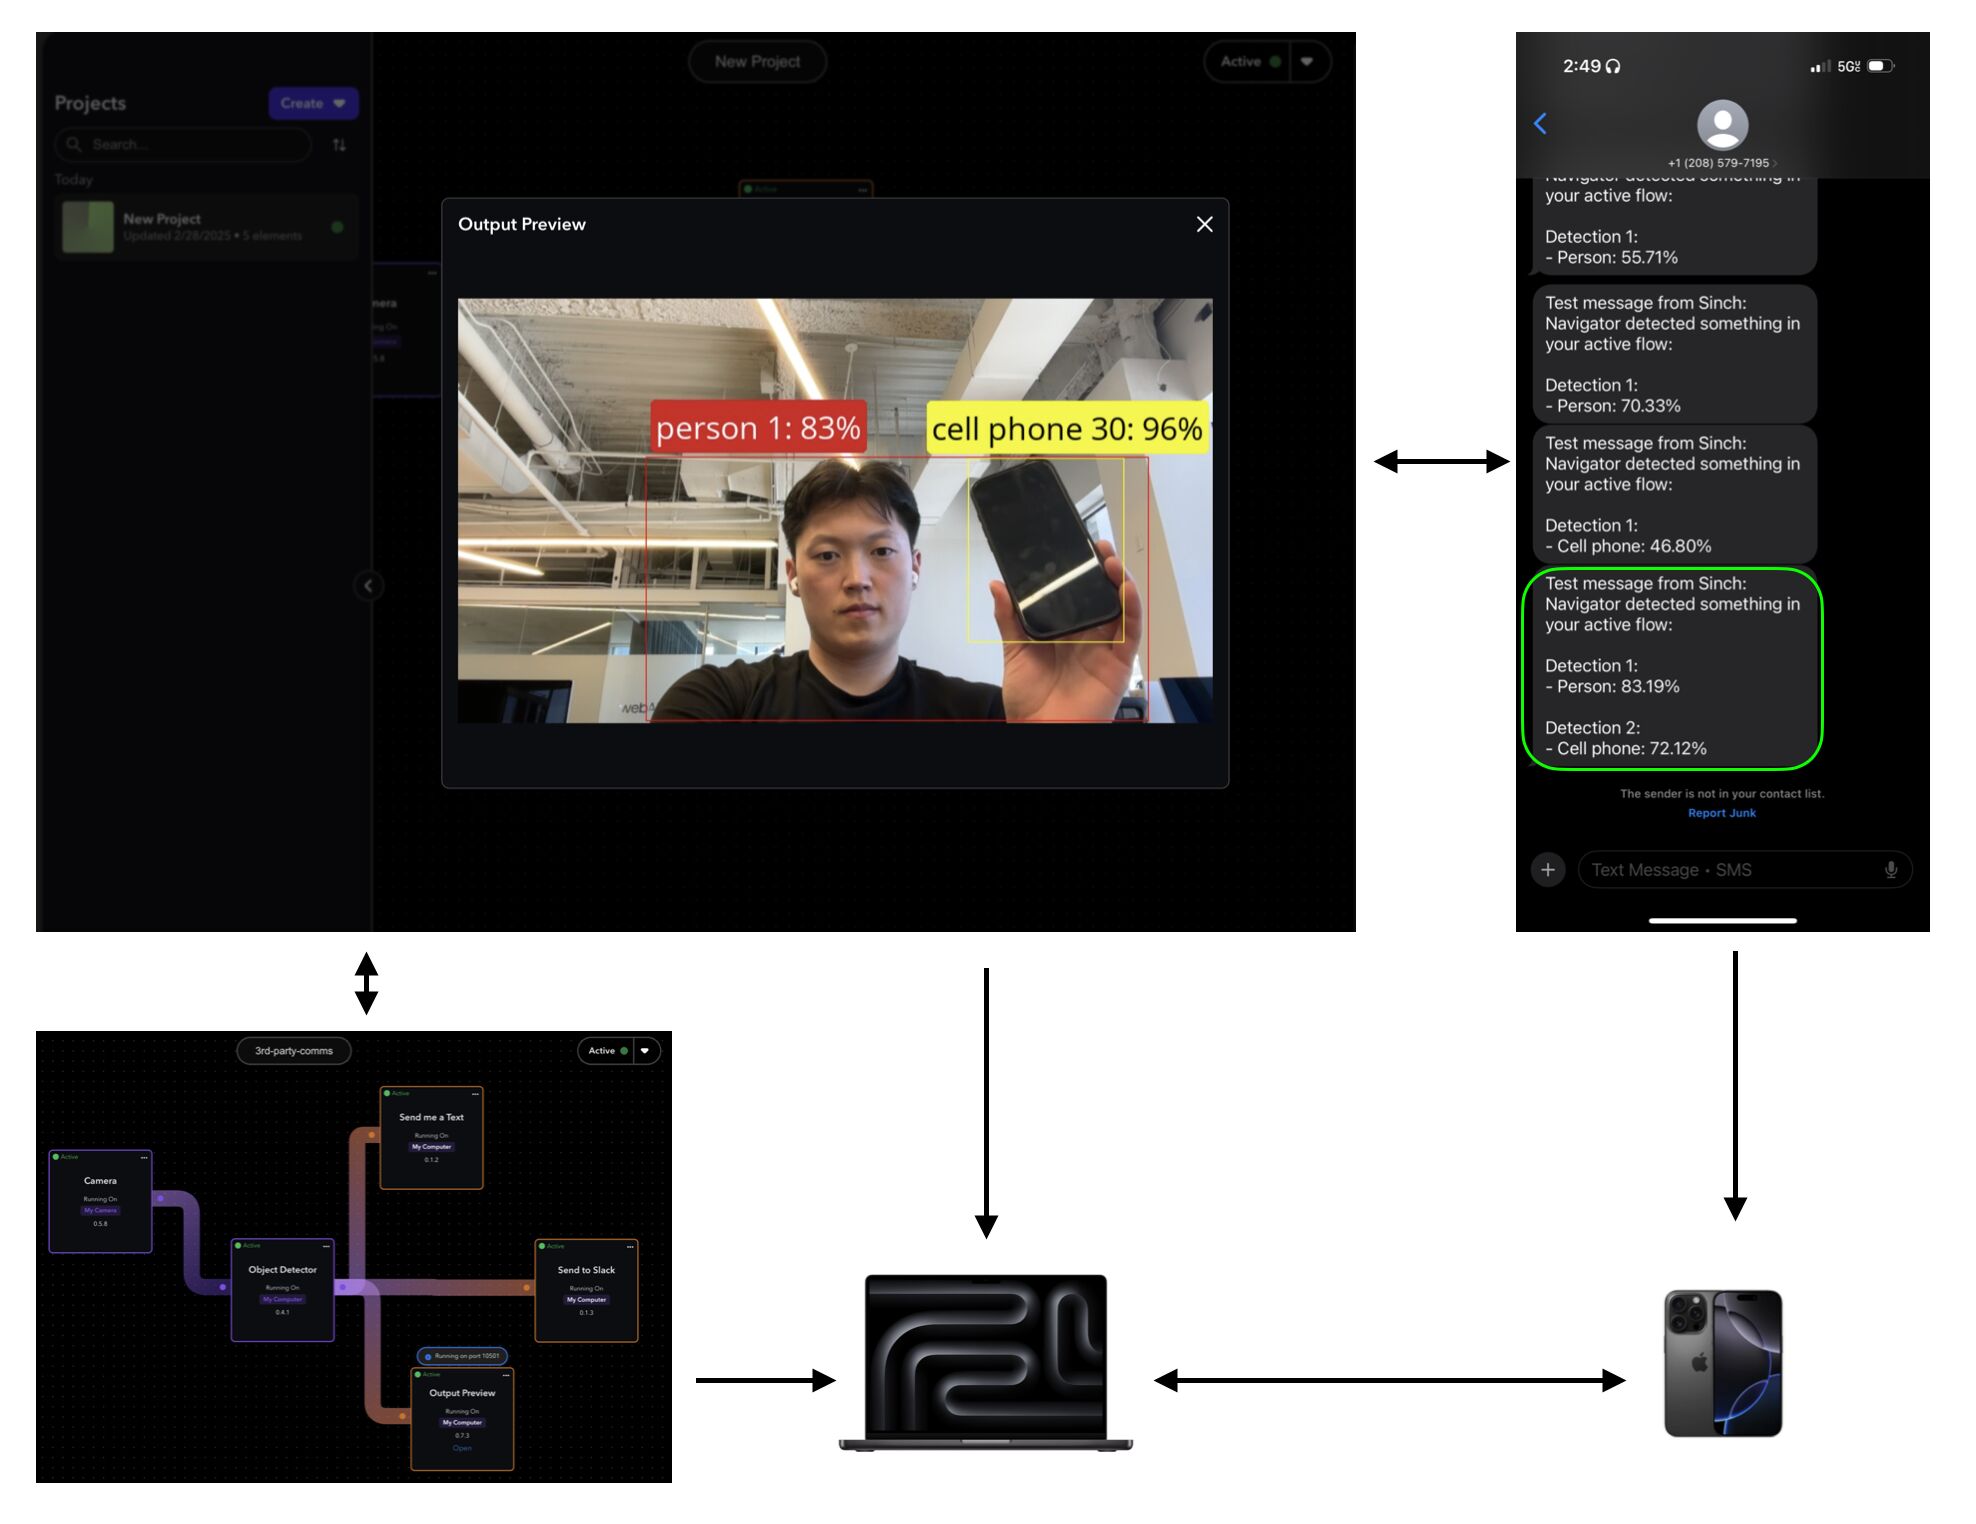Expand the Create button's dropdown arrow

point(340,104)
